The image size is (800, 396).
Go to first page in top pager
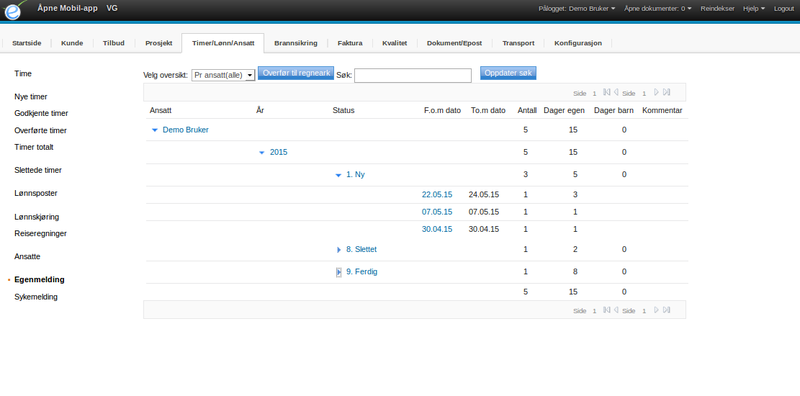point(607,92)
